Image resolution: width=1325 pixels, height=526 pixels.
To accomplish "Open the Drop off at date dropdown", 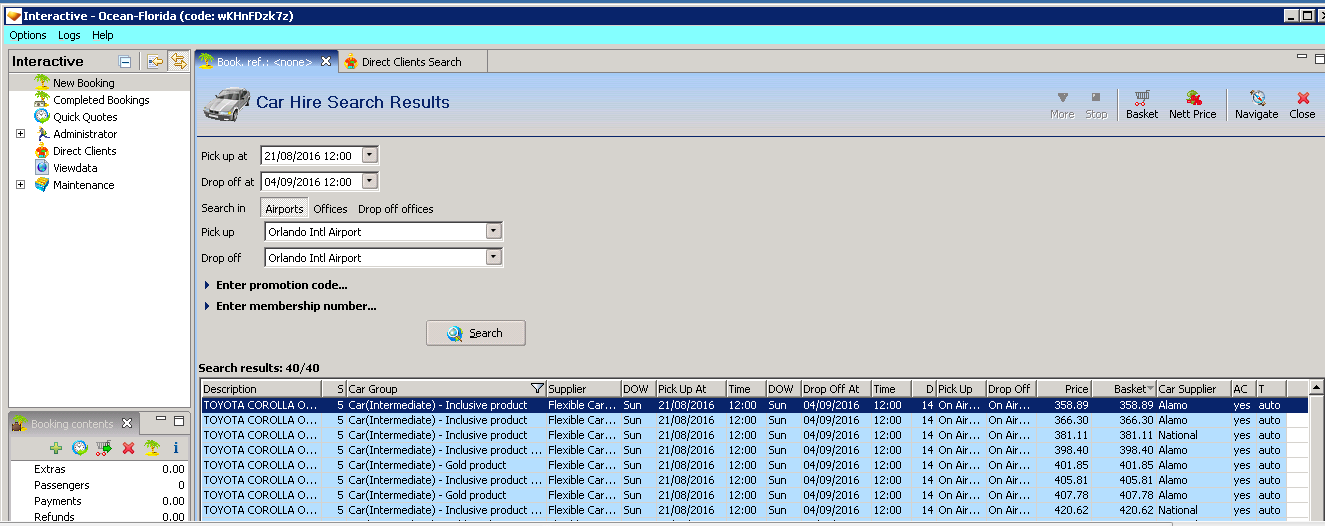I will coord(369,182).
